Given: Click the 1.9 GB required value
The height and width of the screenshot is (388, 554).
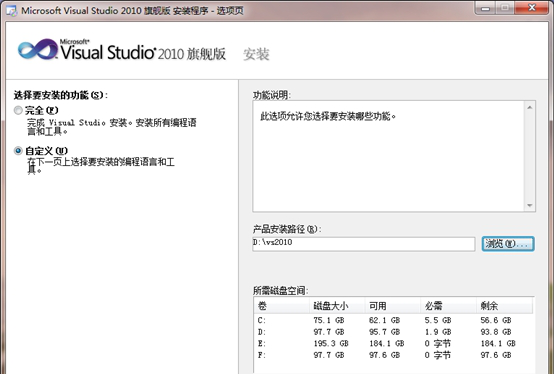Looking at the screenshot, I should pyautogui.click(x=438, y=332).
